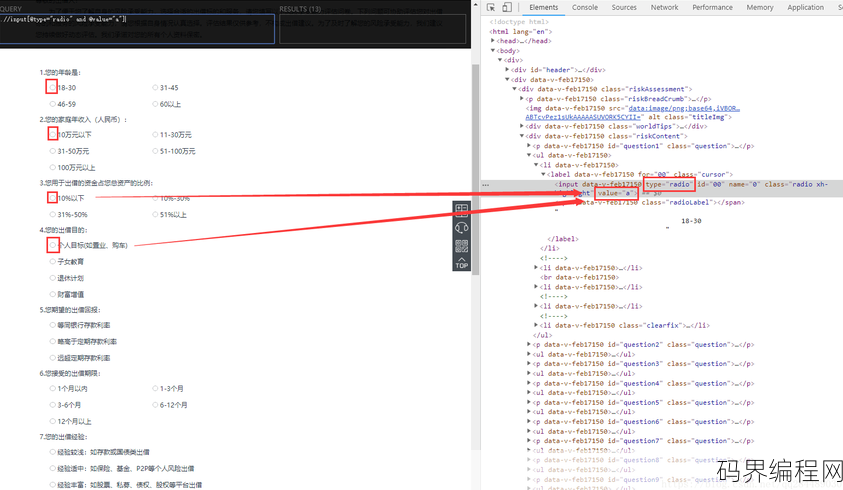Expand the li class="clearfix" node

pos(536,325)
